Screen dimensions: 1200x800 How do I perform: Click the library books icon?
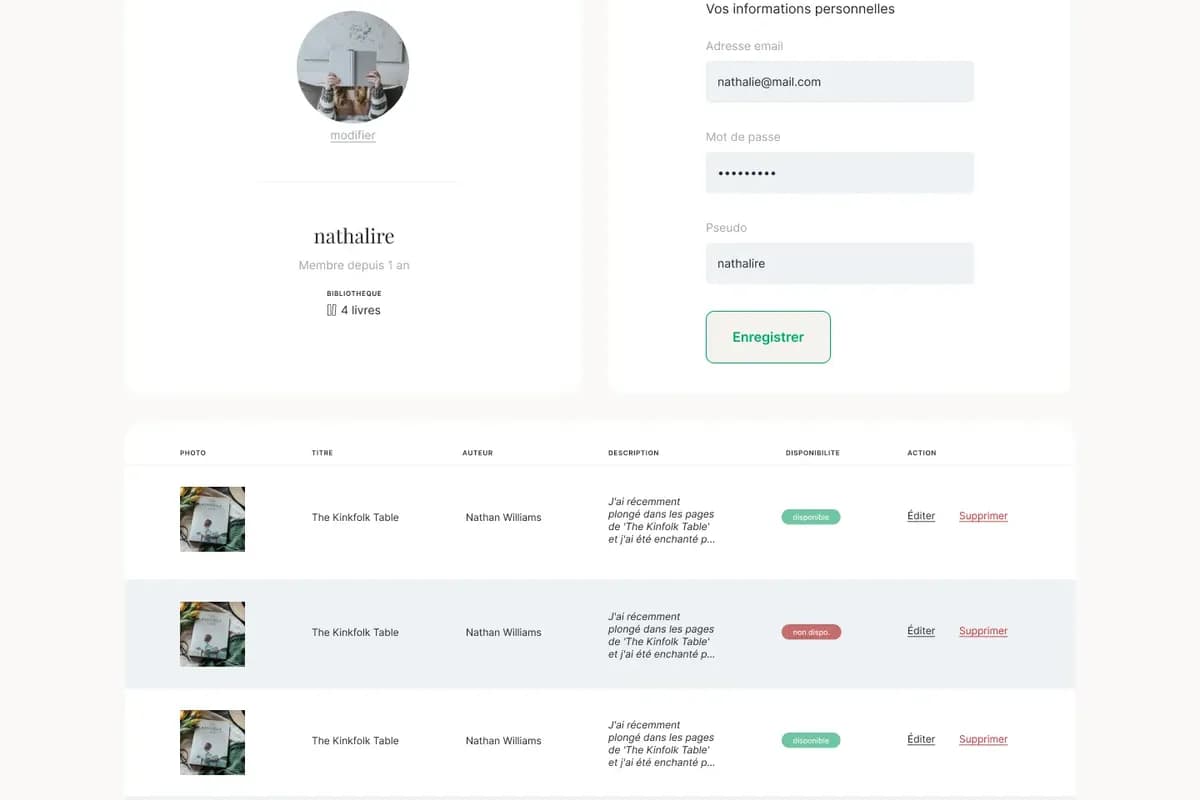pyautogui.click(x=331, y=310)
